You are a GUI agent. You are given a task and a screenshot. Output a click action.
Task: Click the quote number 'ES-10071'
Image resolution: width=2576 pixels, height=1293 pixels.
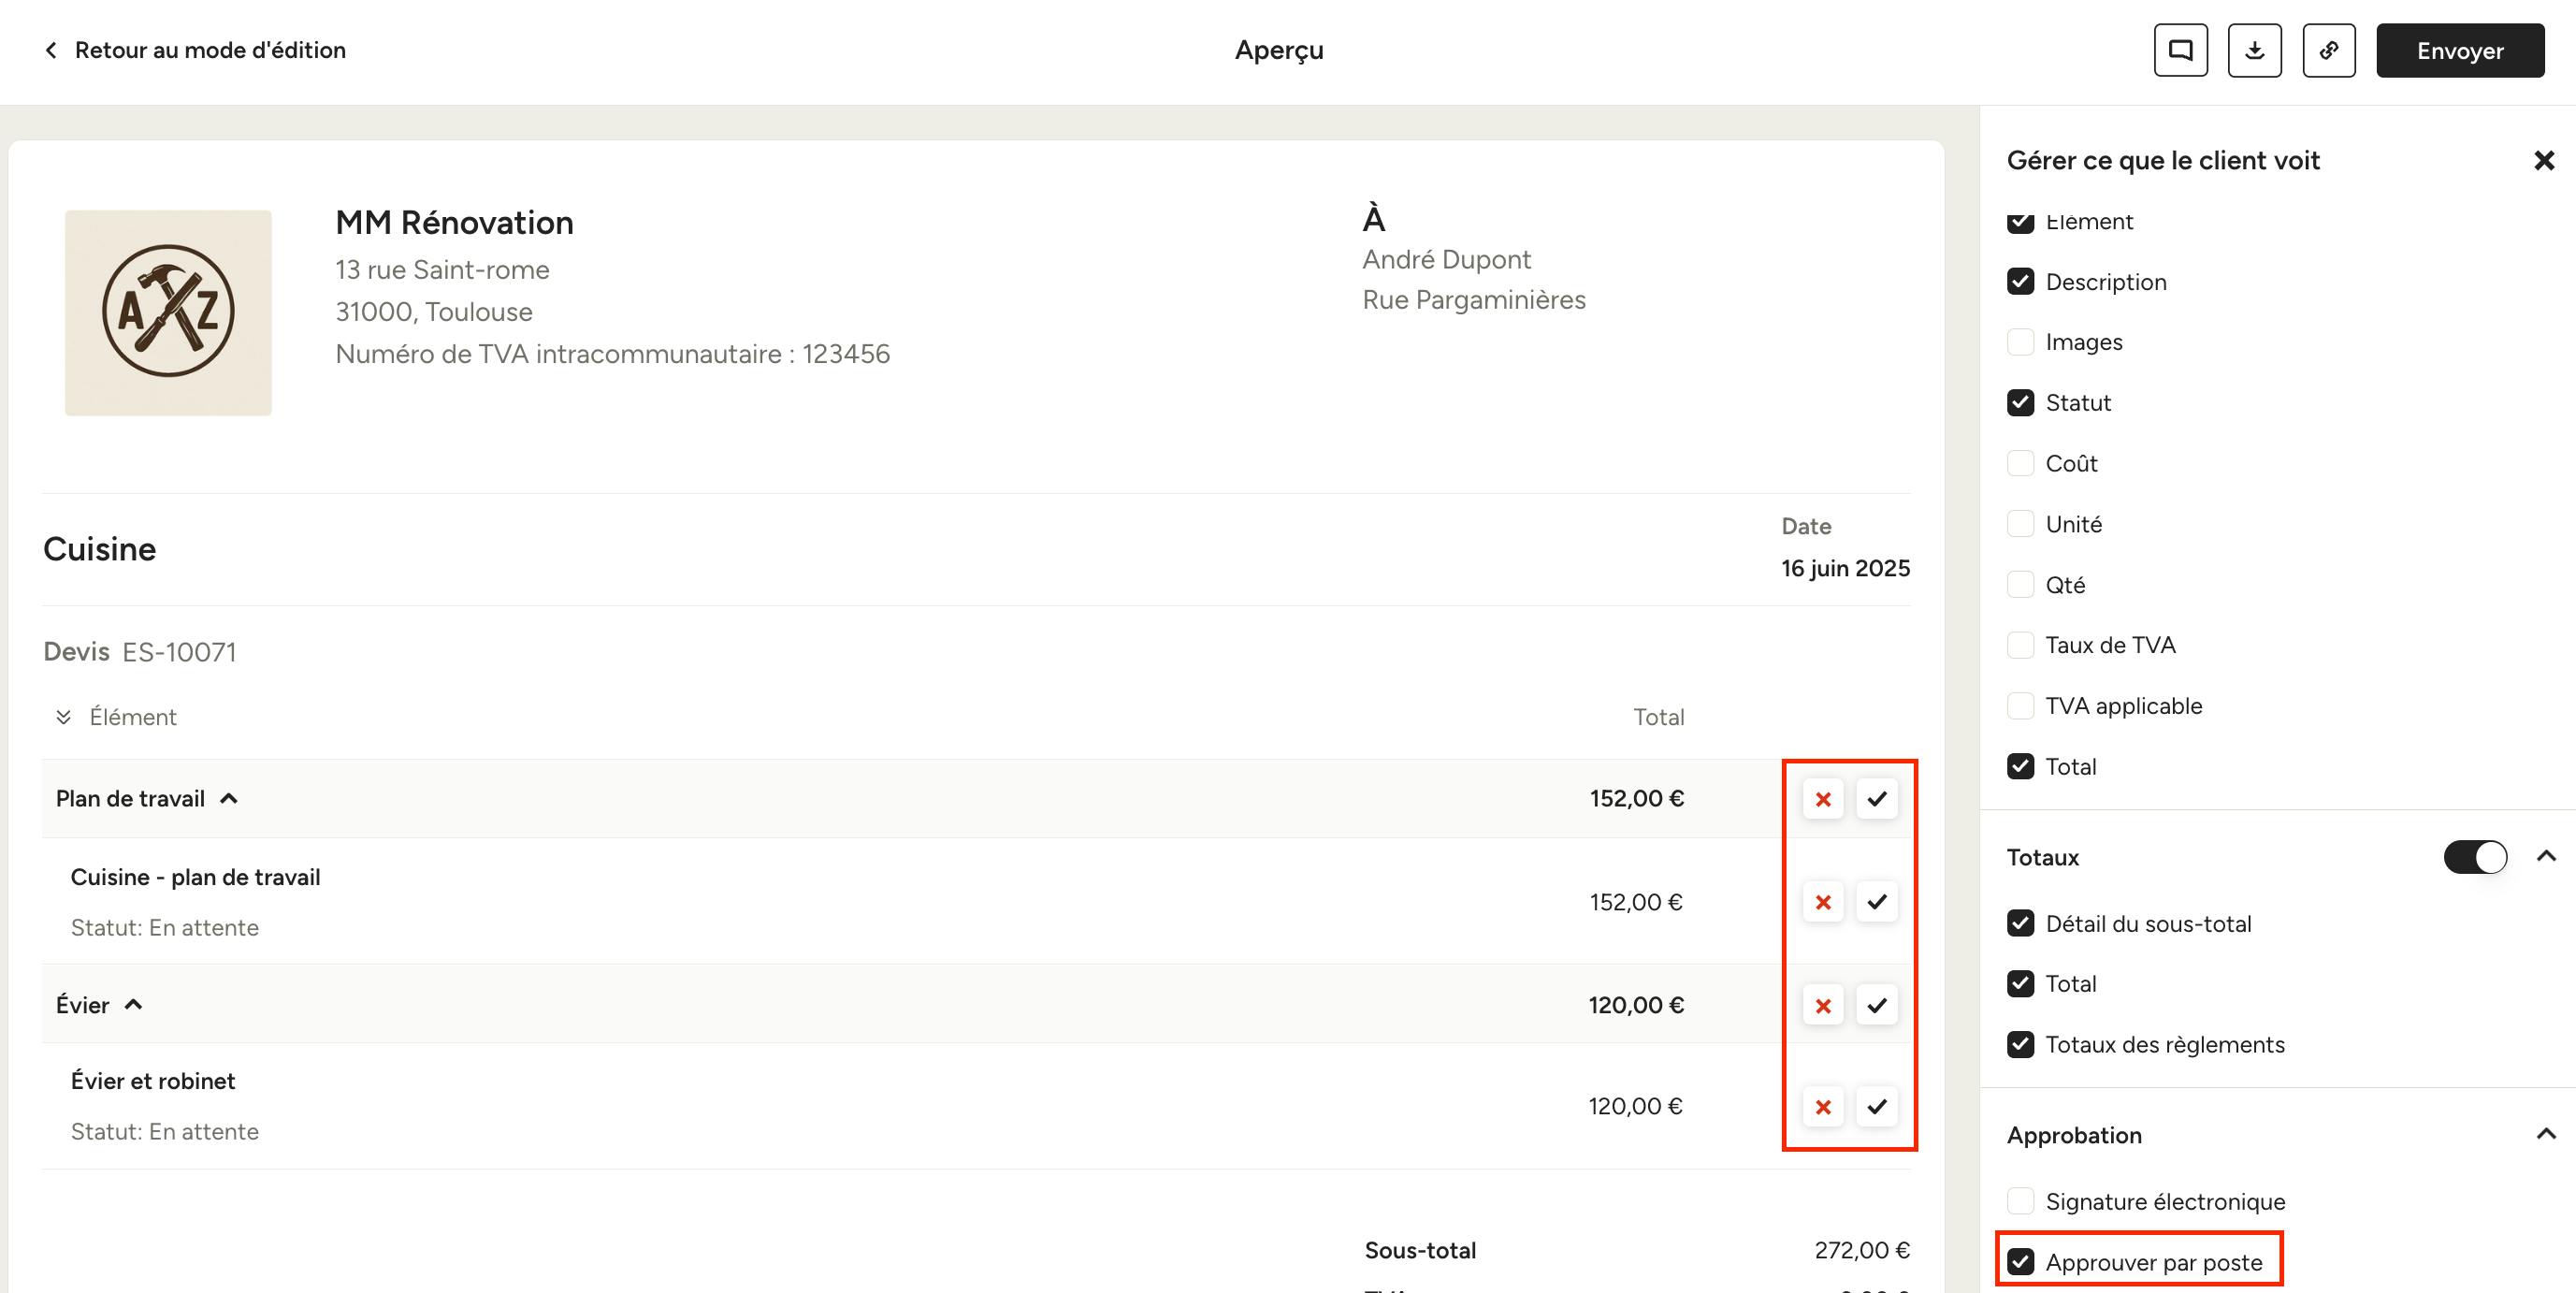tap(179, 652)
